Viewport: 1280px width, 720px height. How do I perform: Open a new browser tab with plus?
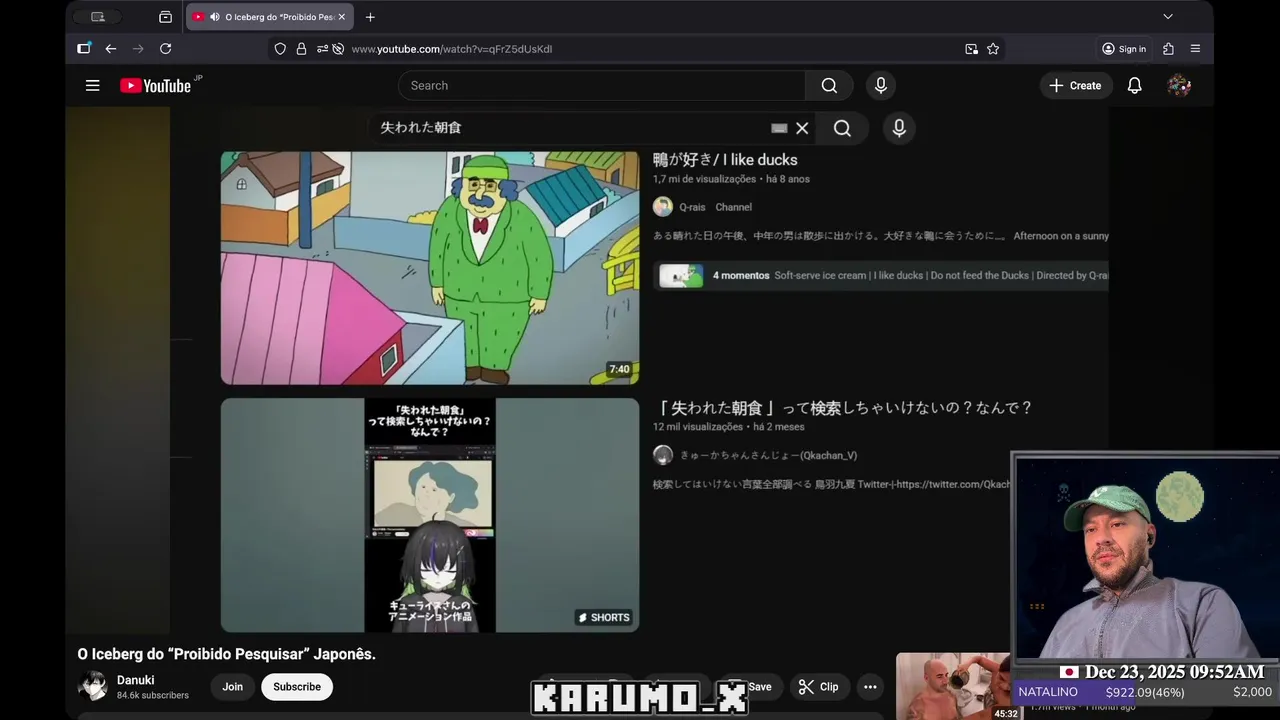(x=370, y=17)
